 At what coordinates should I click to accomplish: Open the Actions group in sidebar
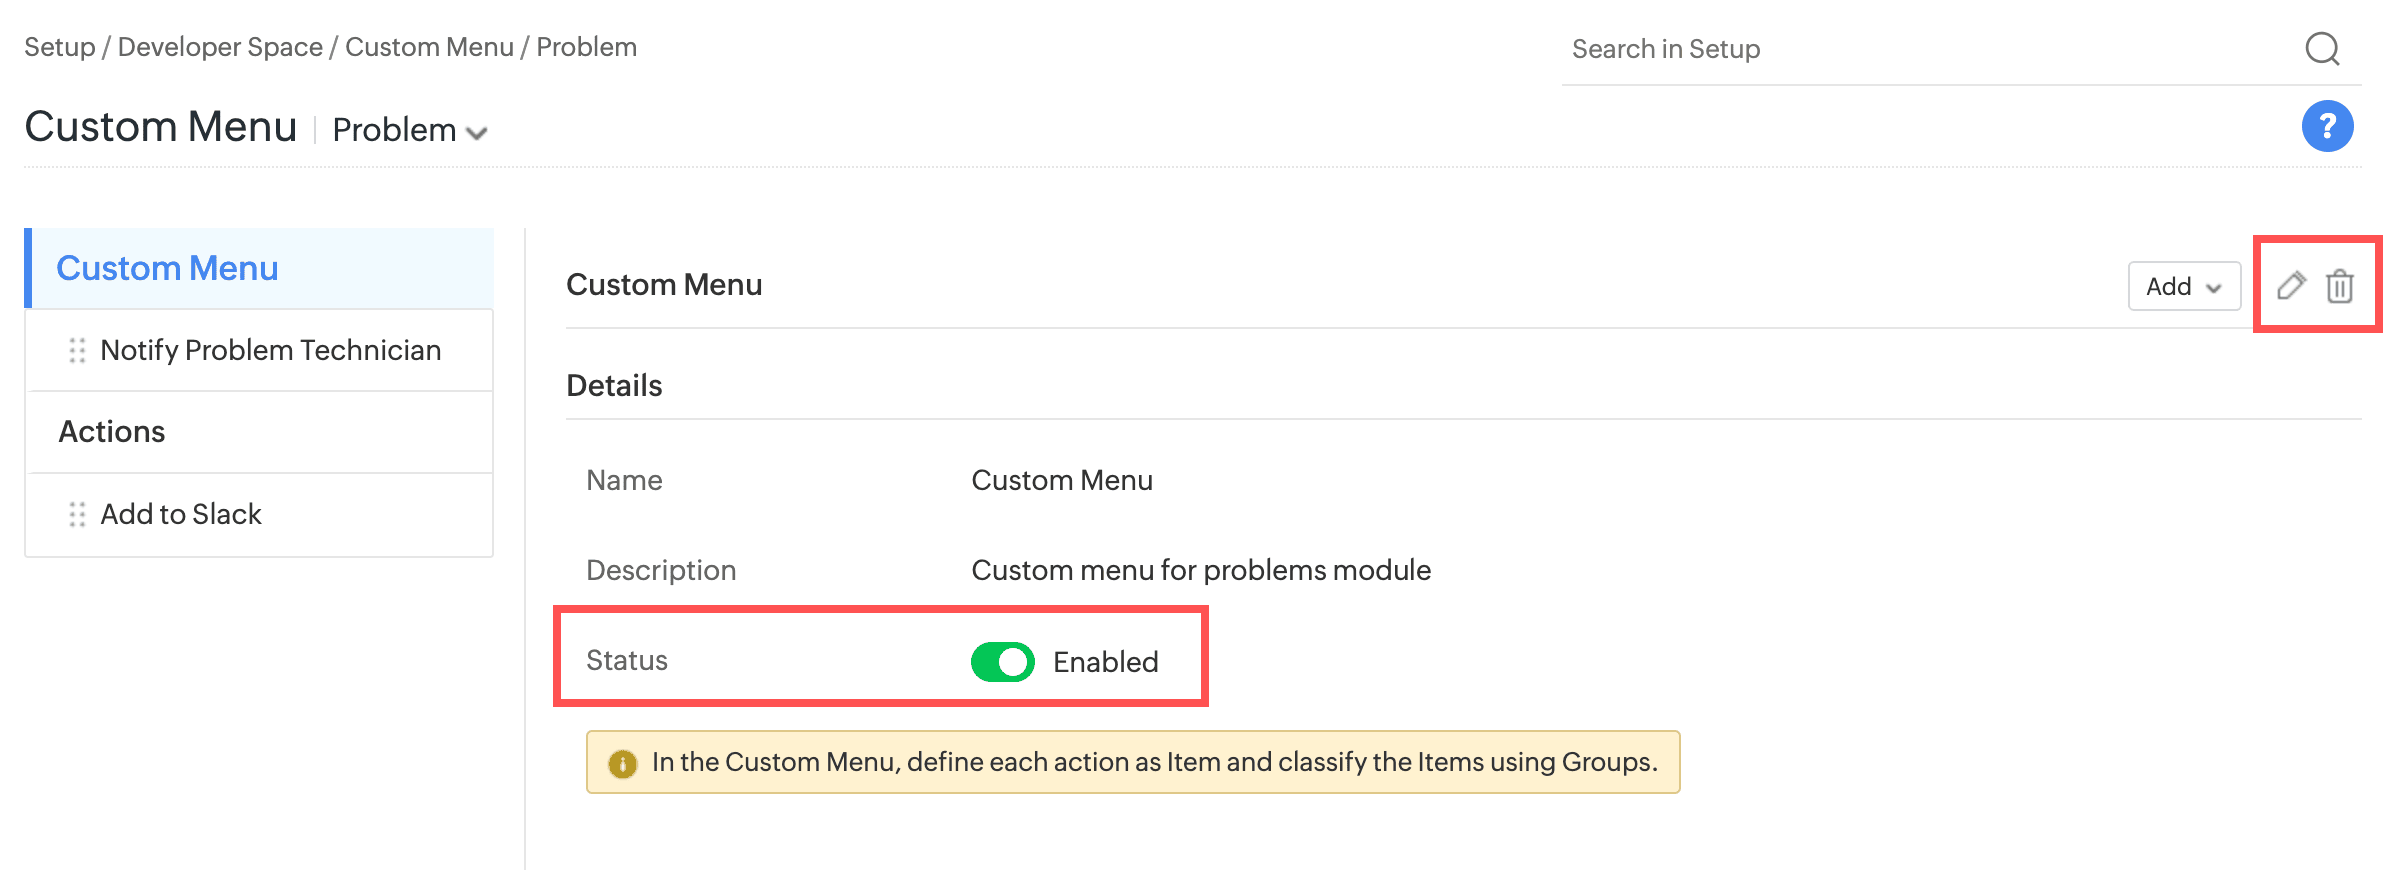coord(112,432)
